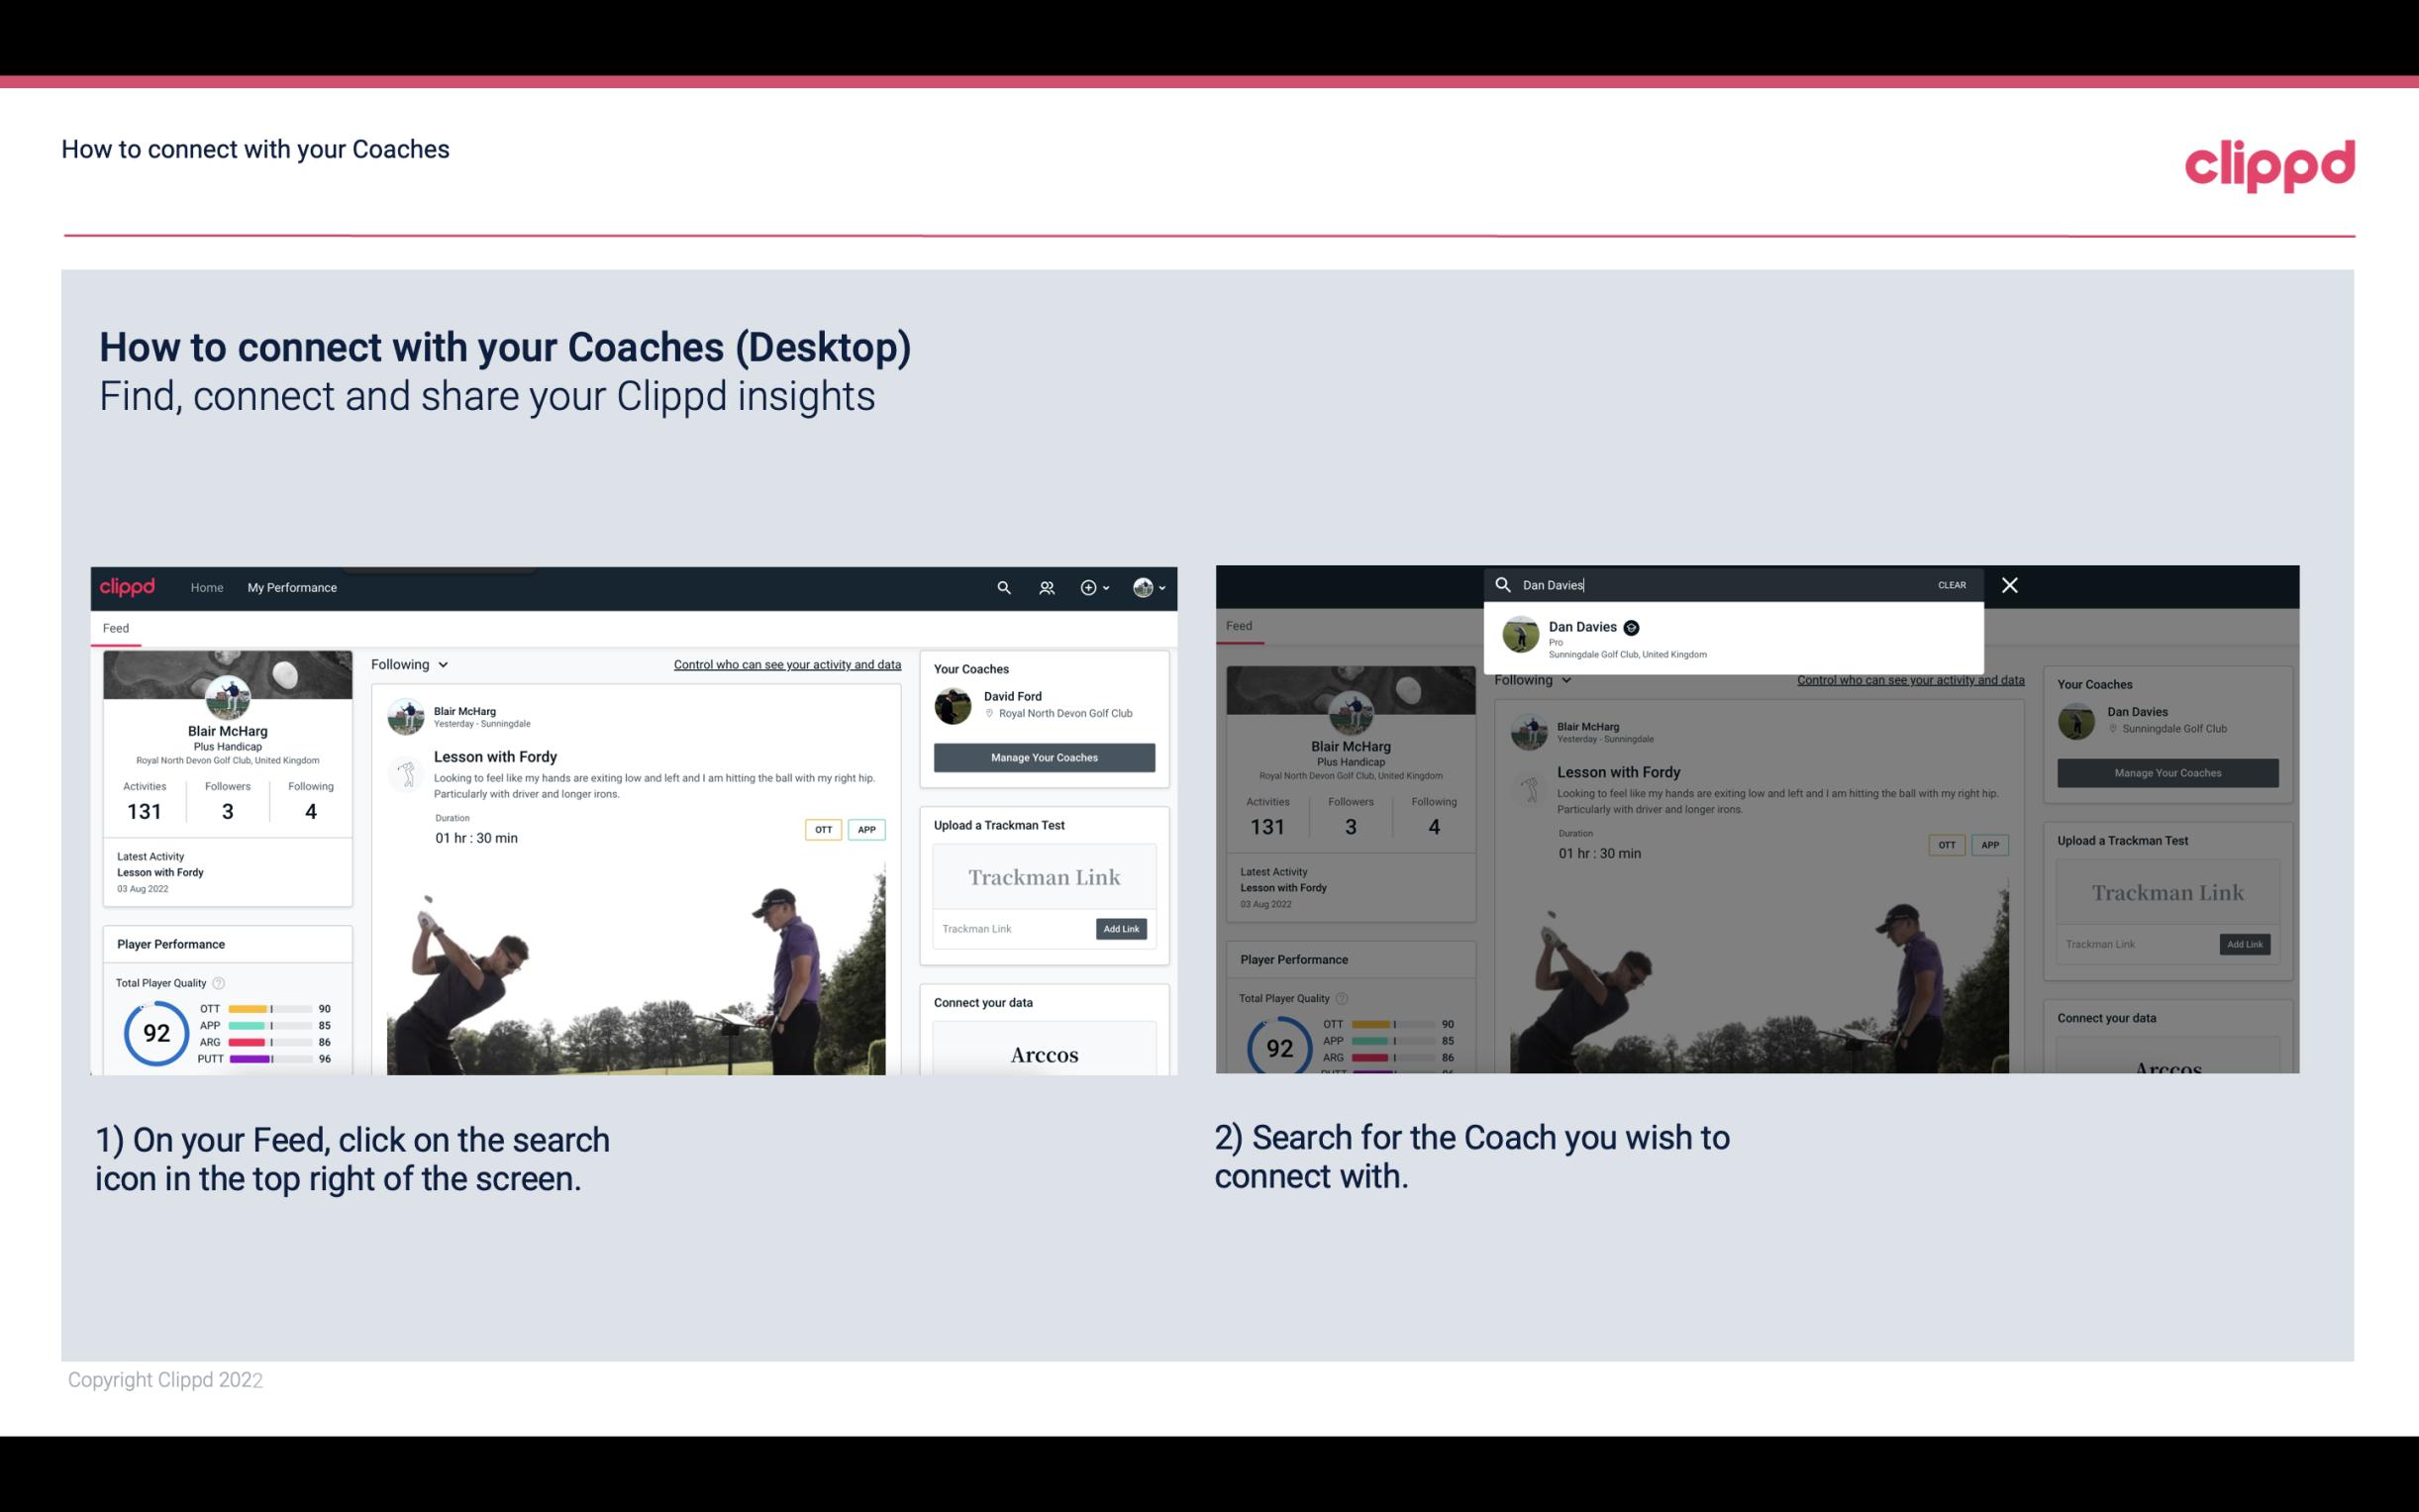Click the Clippd logo top right

2269,163
